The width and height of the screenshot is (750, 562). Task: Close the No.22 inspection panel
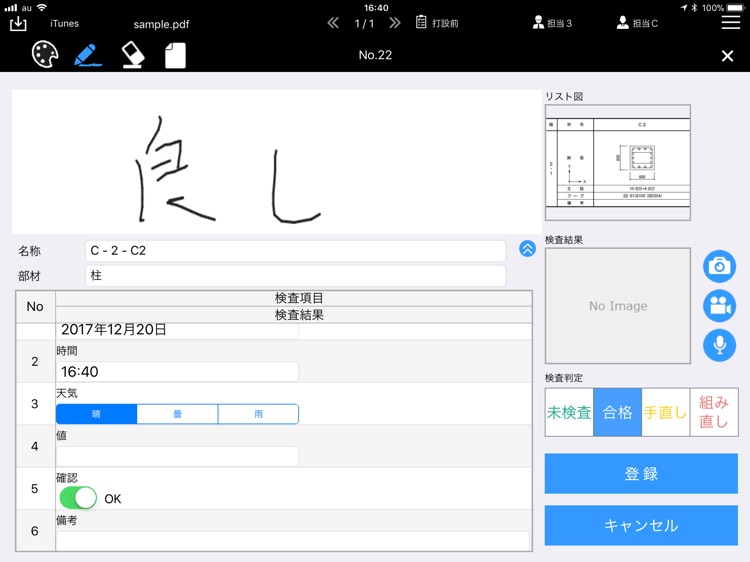pyautogui.click(x=728, y=56)
